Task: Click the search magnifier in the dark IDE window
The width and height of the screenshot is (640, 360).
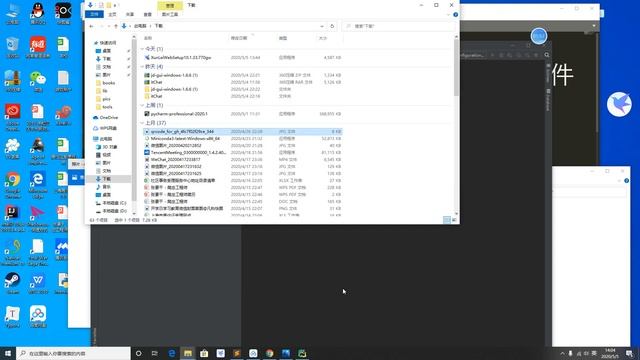Action: [x=547, y=55]
